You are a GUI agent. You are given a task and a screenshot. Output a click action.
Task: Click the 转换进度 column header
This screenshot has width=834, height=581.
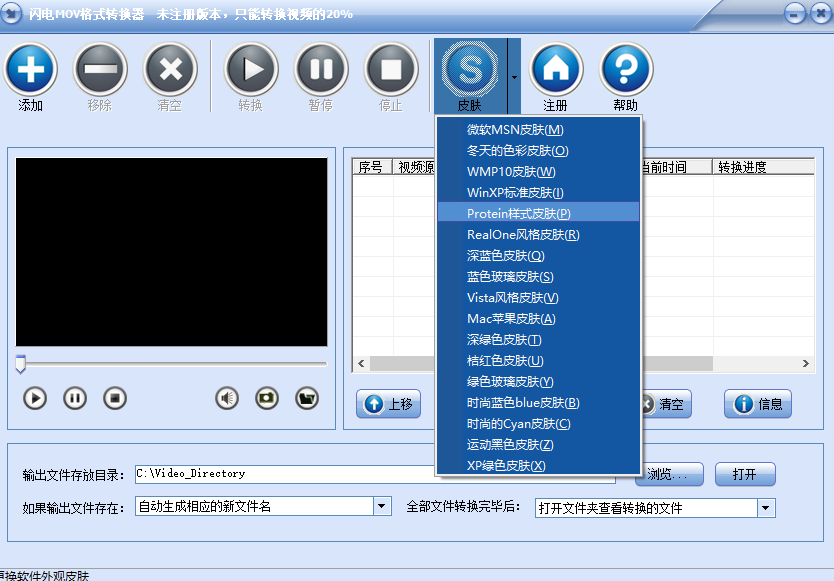point(763,167)
